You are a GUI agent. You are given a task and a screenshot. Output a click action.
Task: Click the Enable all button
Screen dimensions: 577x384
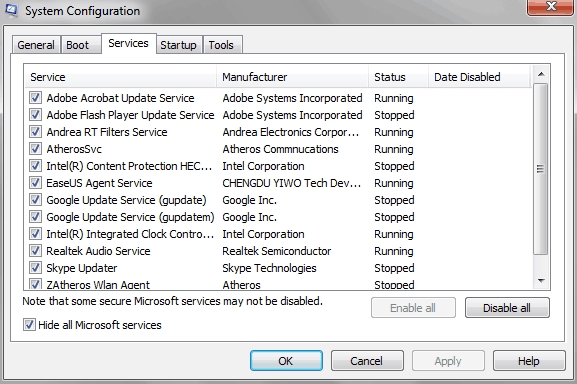413,307
